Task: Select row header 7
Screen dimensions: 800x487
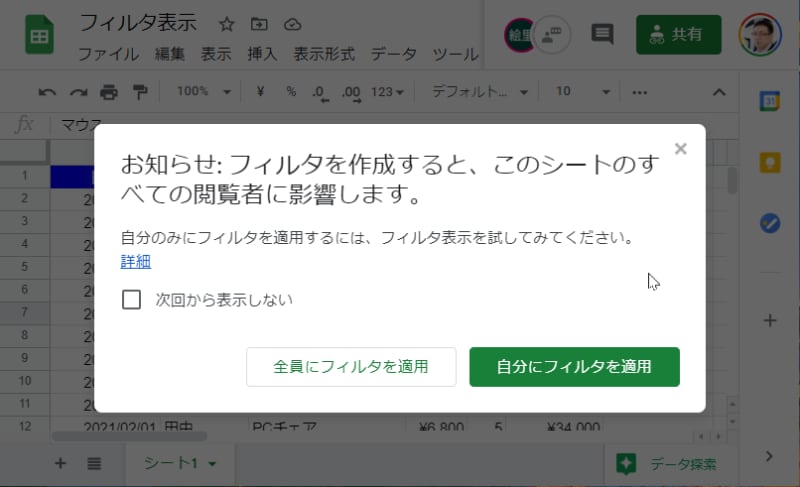Action: click(24, 312)
